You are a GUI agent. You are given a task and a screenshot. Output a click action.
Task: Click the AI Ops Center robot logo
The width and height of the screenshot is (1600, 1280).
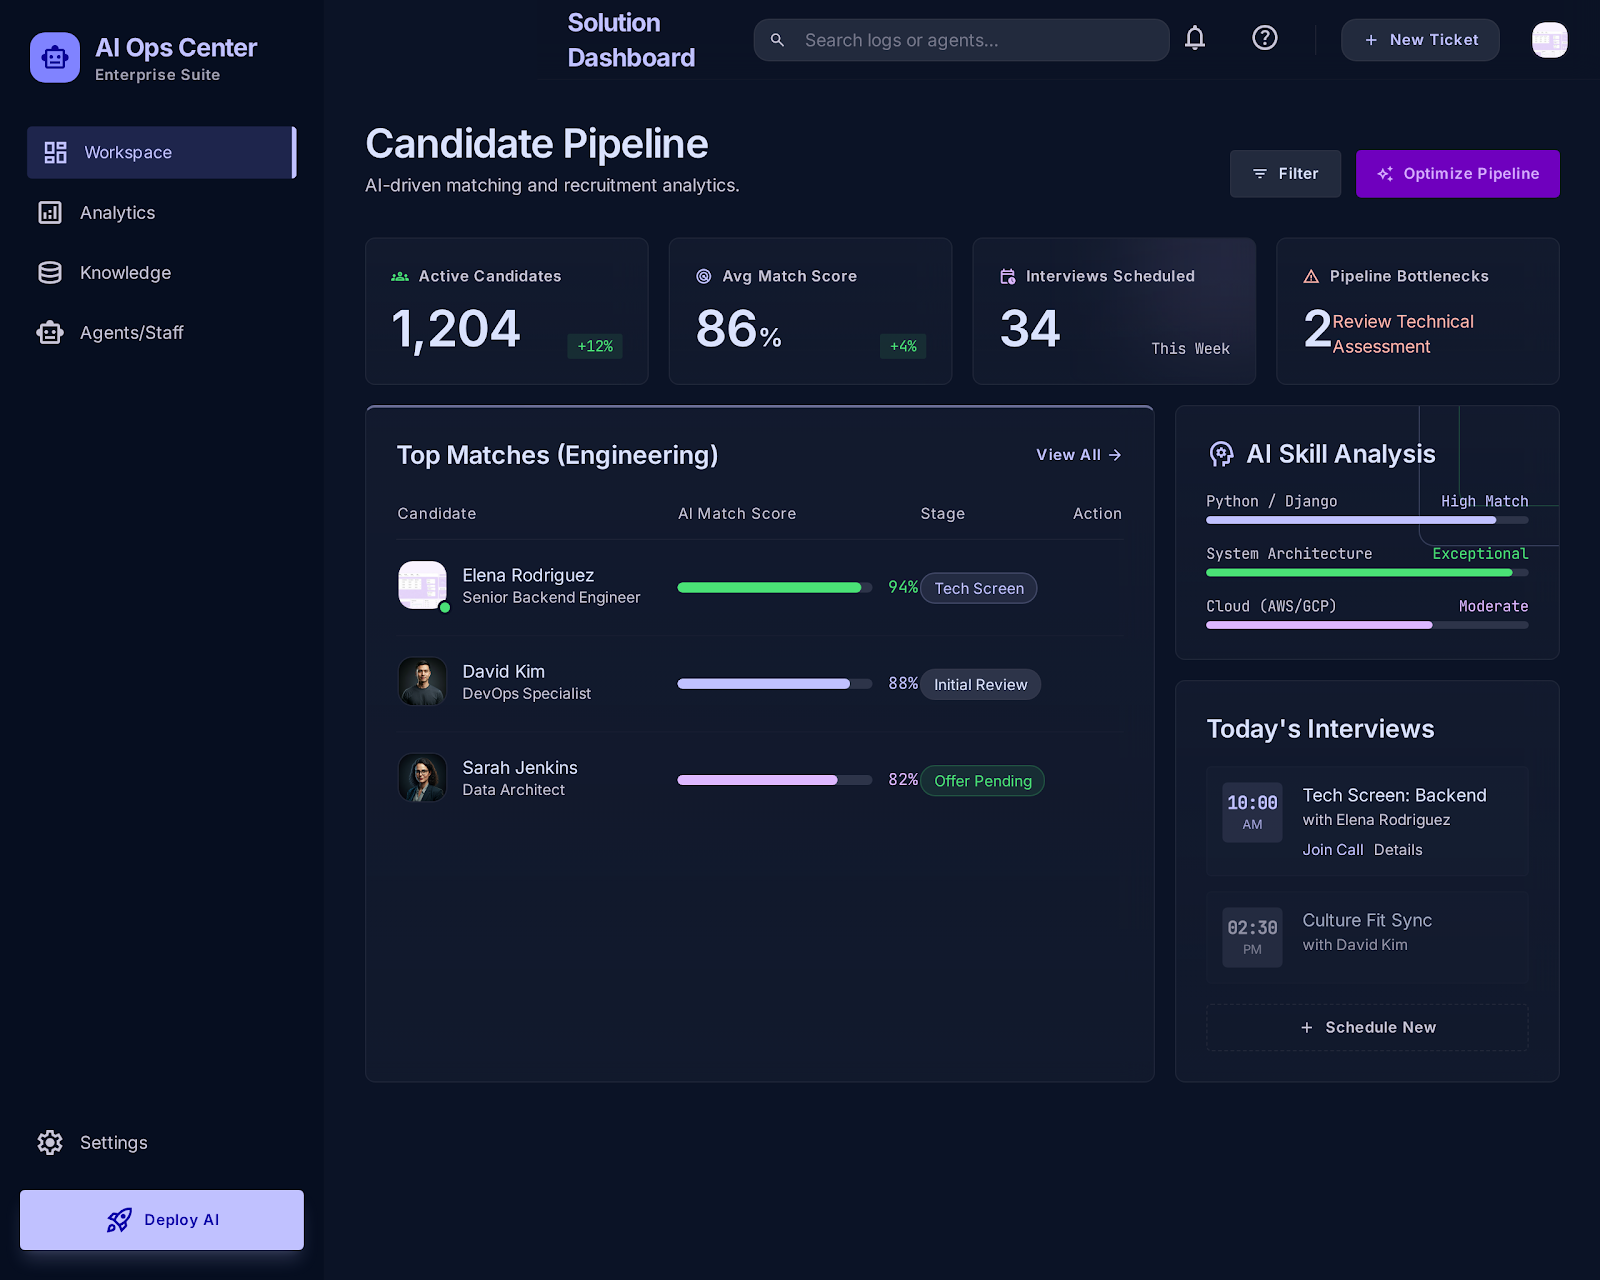[55, 58]
